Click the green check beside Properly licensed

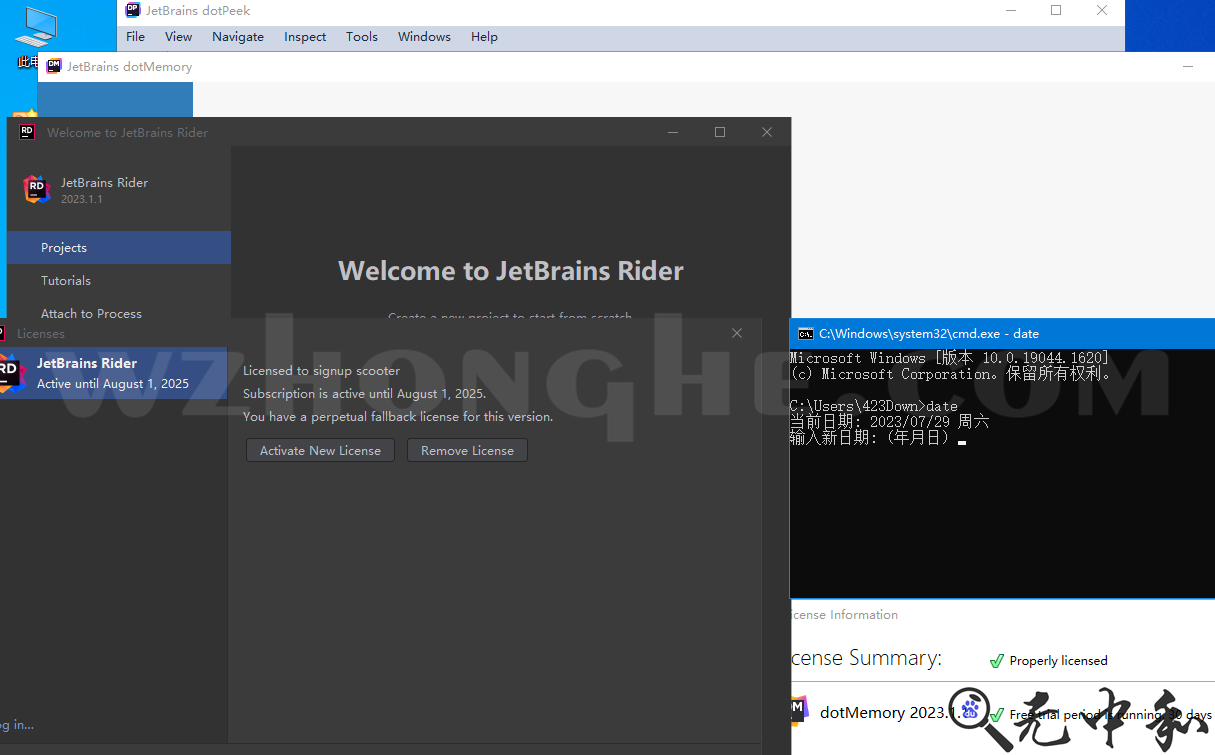click(996, 661)
